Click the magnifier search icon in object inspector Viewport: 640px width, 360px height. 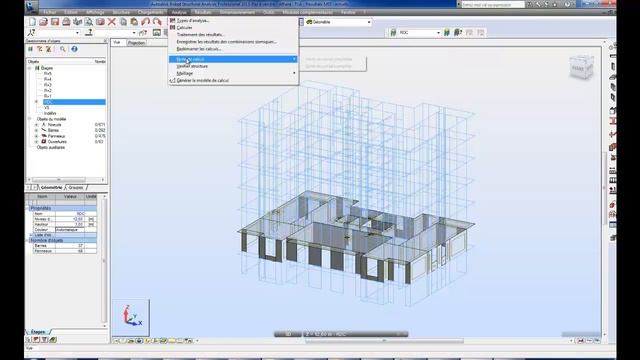[x=62, y=49]
